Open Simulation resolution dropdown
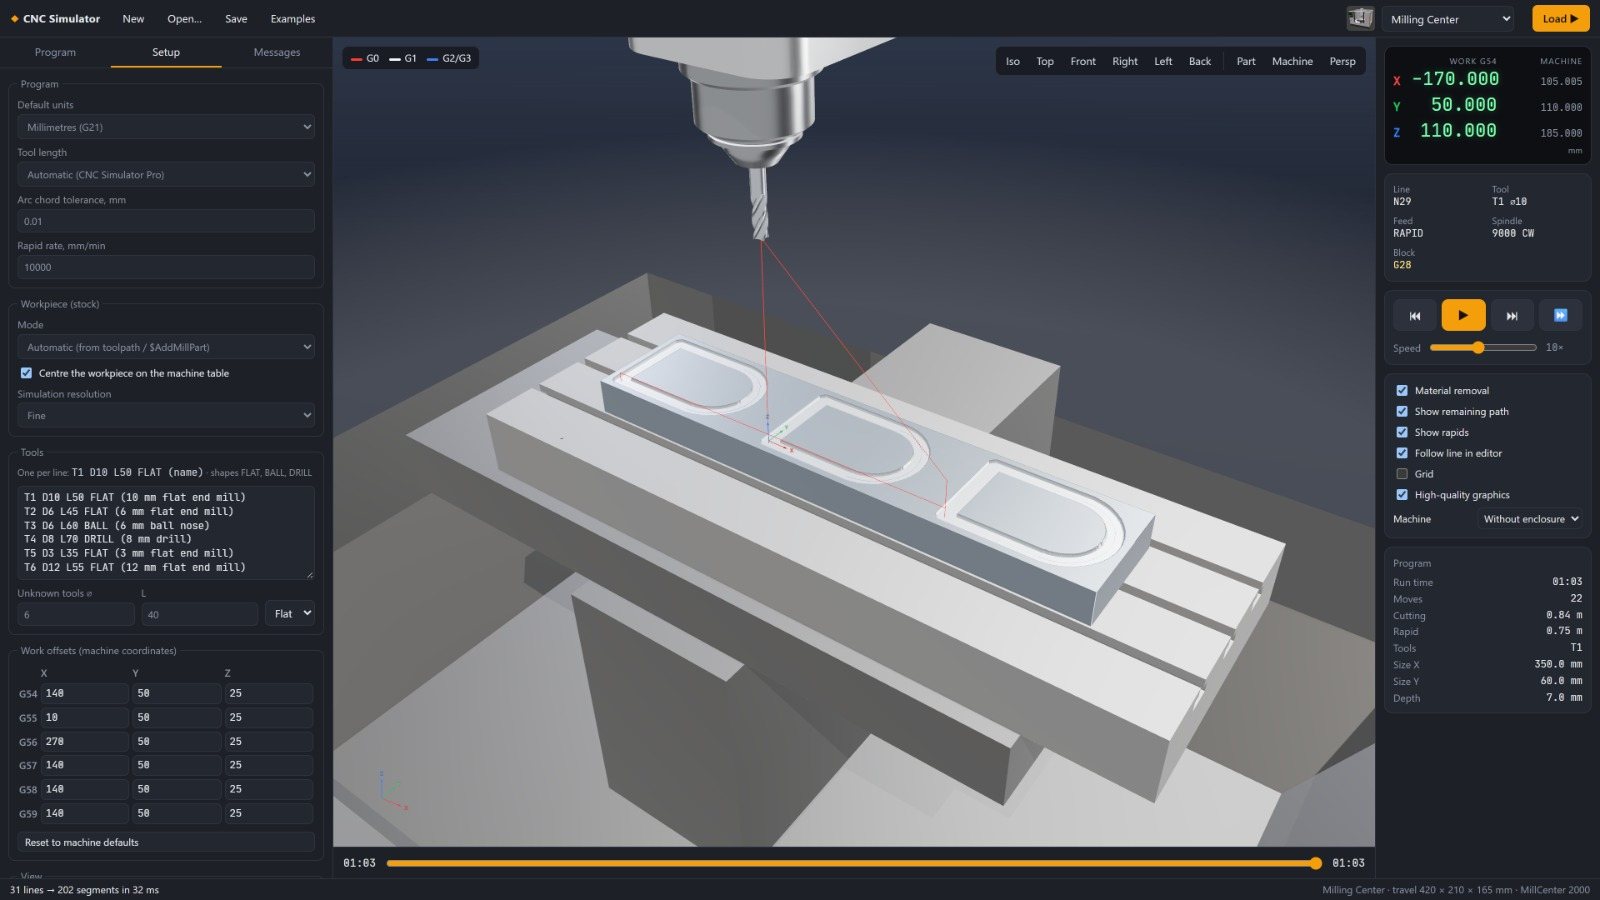1600x900 pixels. click(x=166, y=415)
